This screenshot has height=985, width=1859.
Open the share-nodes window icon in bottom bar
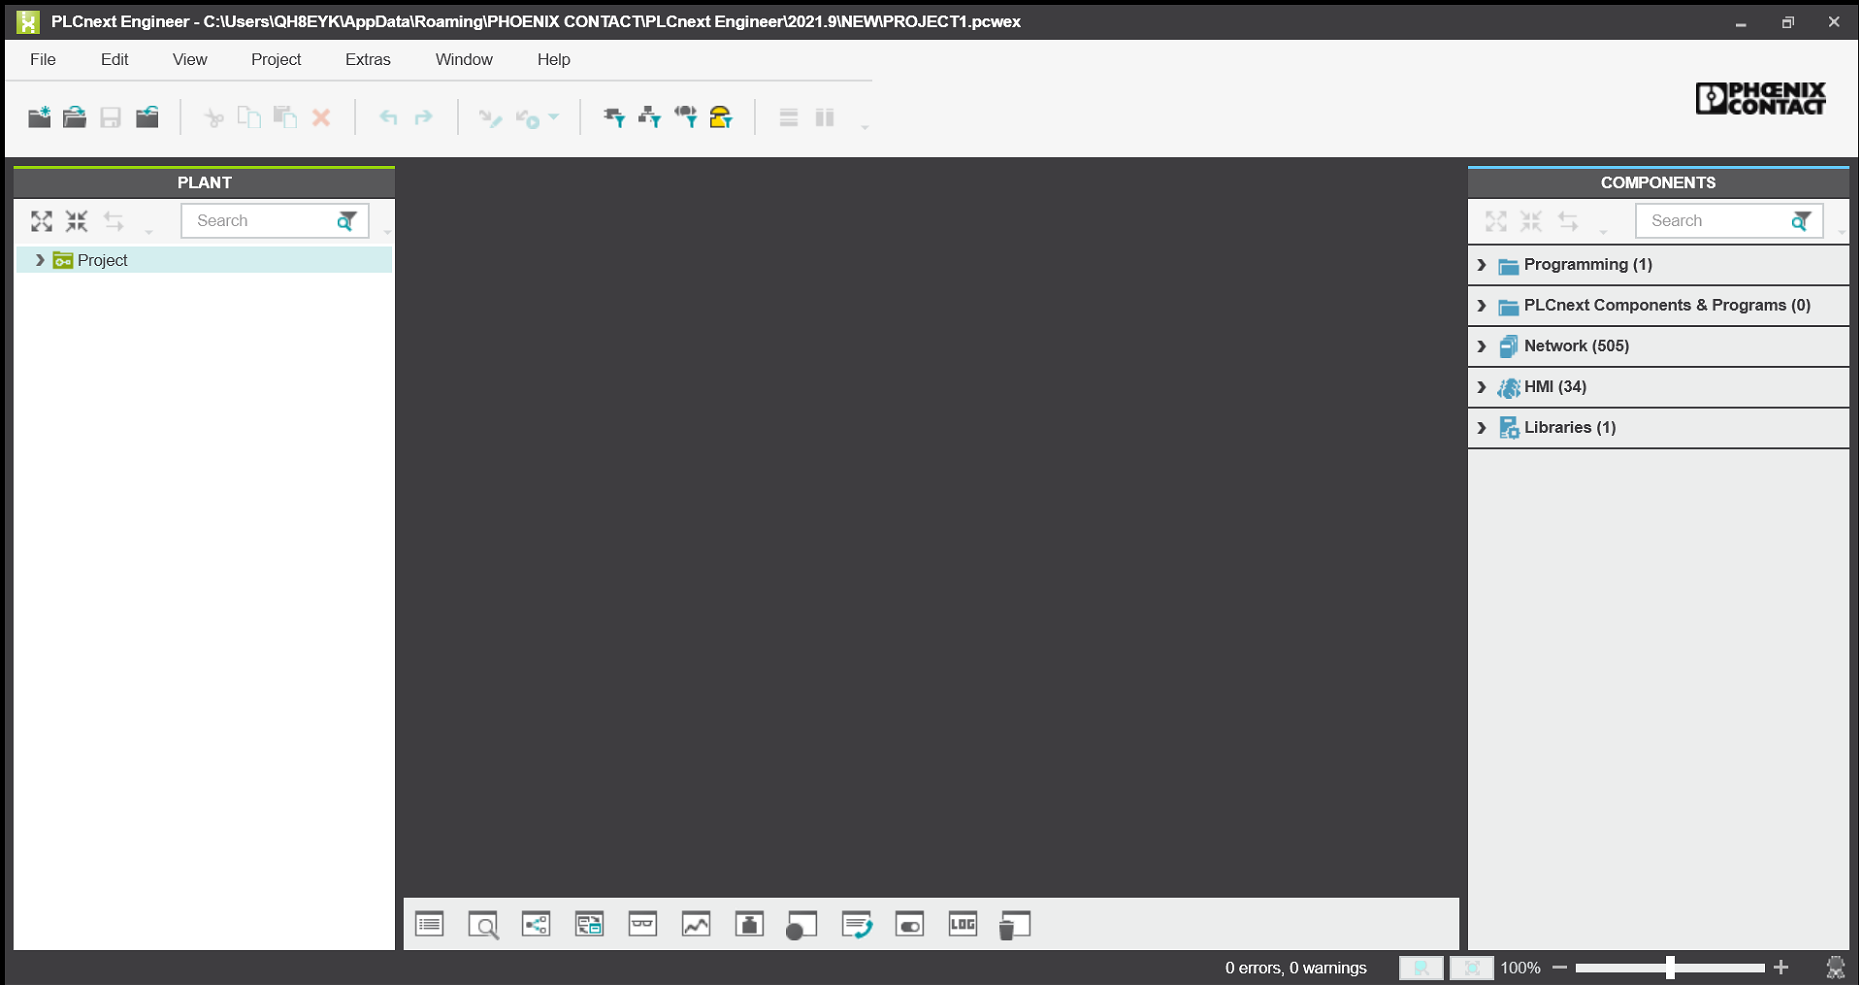point(536,925)
